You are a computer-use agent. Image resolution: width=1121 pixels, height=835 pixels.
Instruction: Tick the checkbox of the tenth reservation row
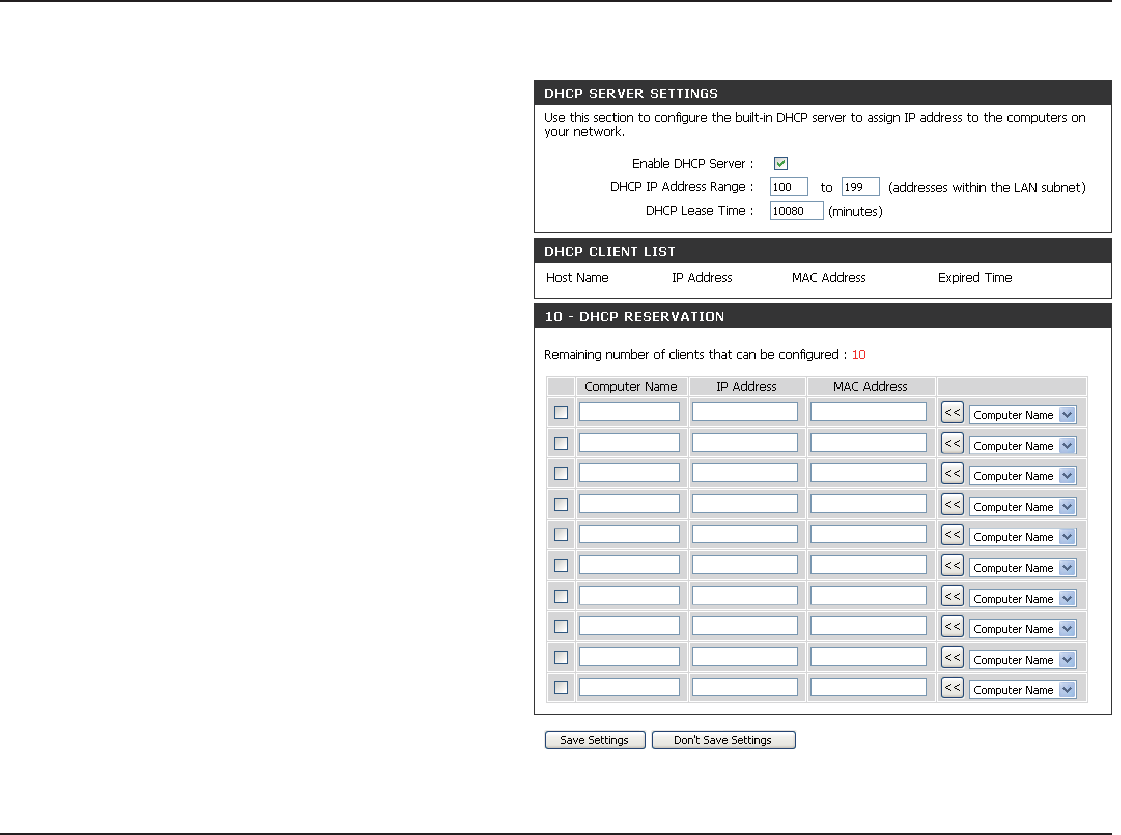coord(561,687)
